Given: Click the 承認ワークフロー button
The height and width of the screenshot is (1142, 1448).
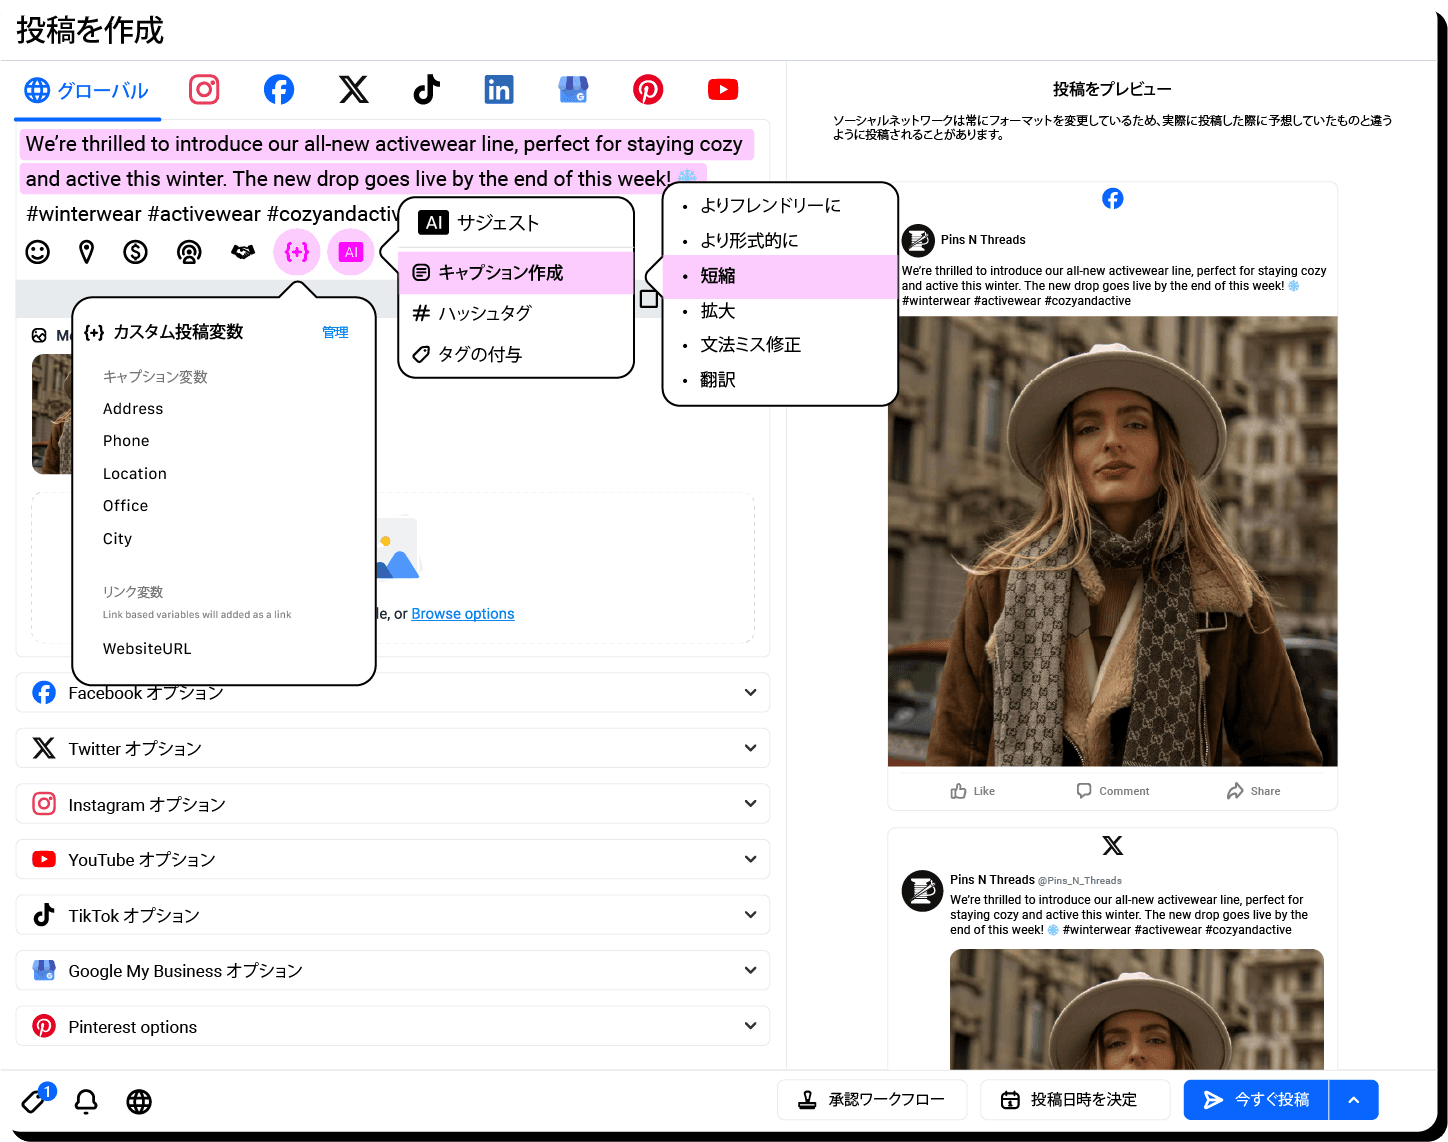Looking at the screenshot, I should tap(872, 1100).
